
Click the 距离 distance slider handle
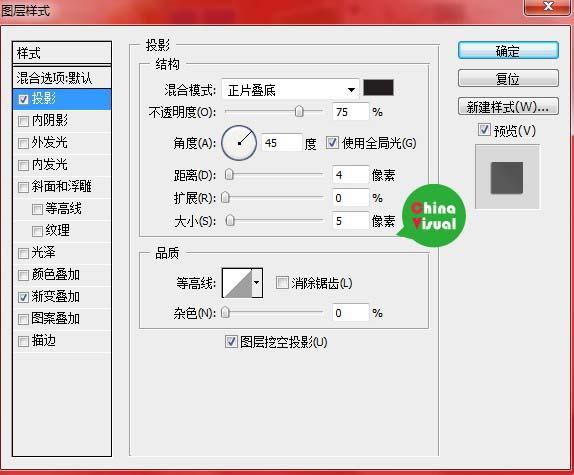(229, 175)
